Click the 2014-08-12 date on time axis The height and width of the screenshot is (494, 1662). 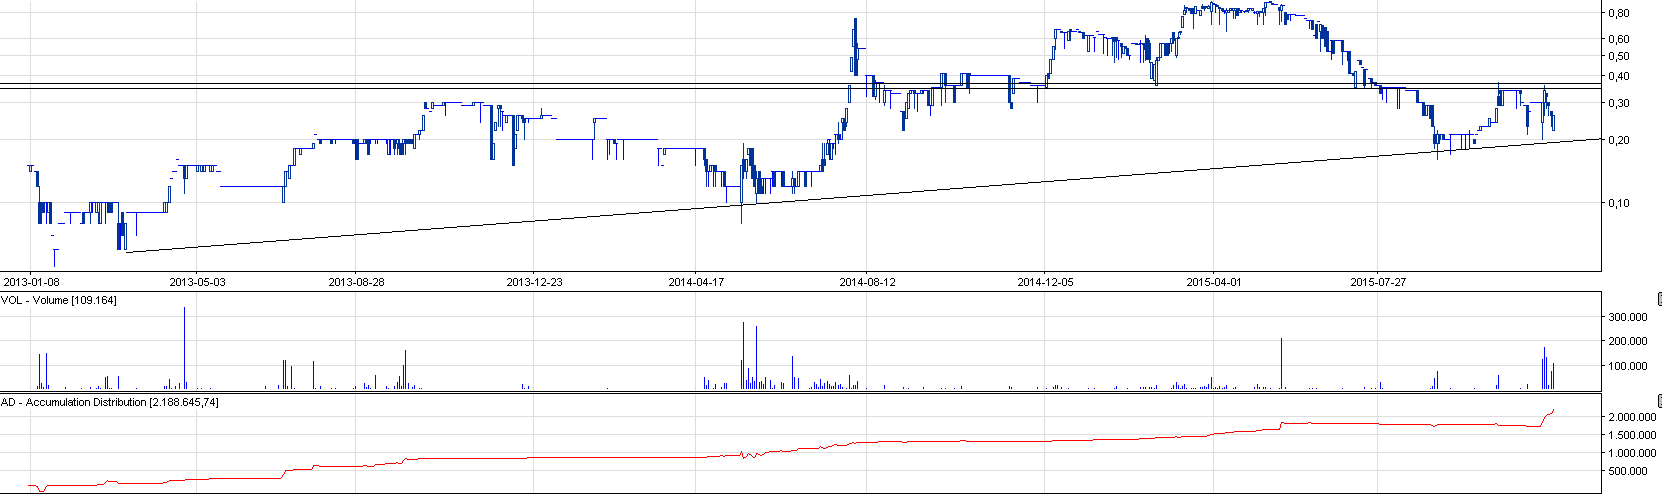point(868,282)
